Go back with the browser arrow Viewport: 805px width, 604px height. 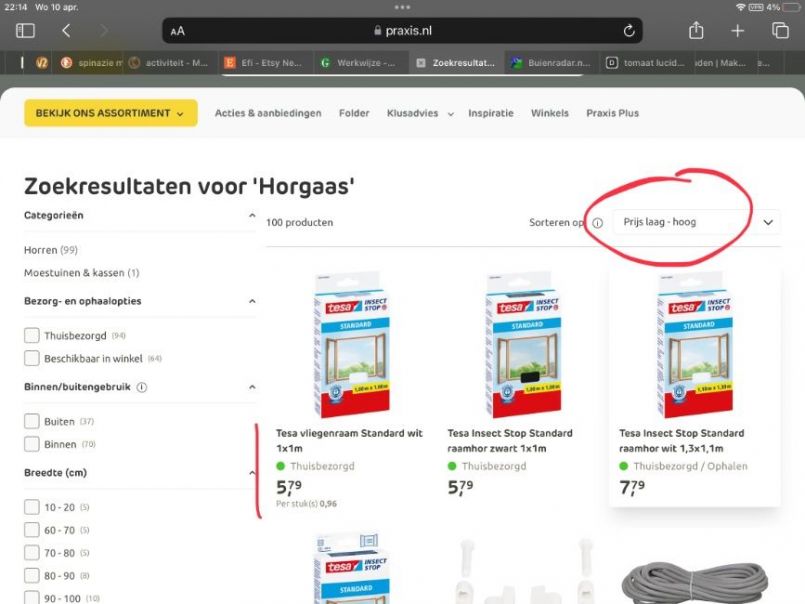[66, 31]
